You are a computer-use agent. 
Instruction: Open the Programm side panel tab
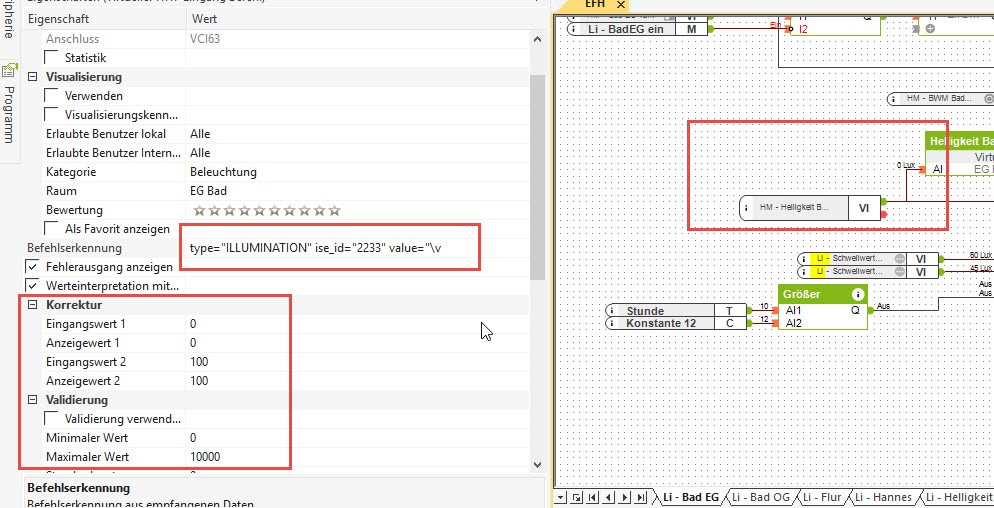point(8,114)
